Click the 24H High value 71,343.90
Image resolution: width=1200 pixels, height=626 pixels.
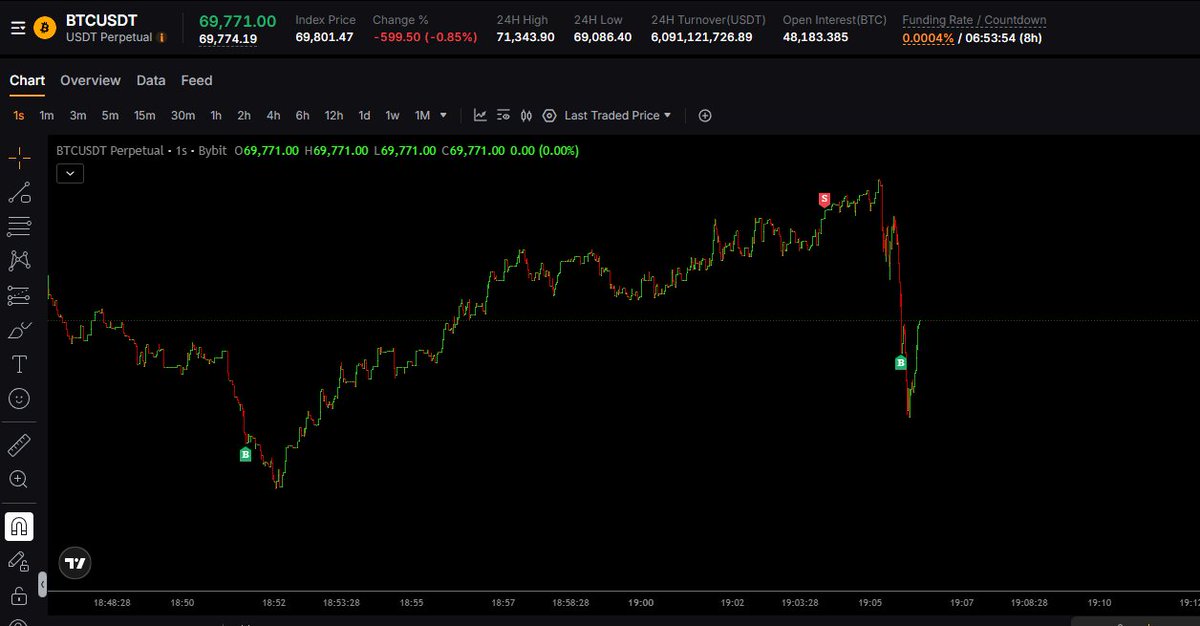525,37
